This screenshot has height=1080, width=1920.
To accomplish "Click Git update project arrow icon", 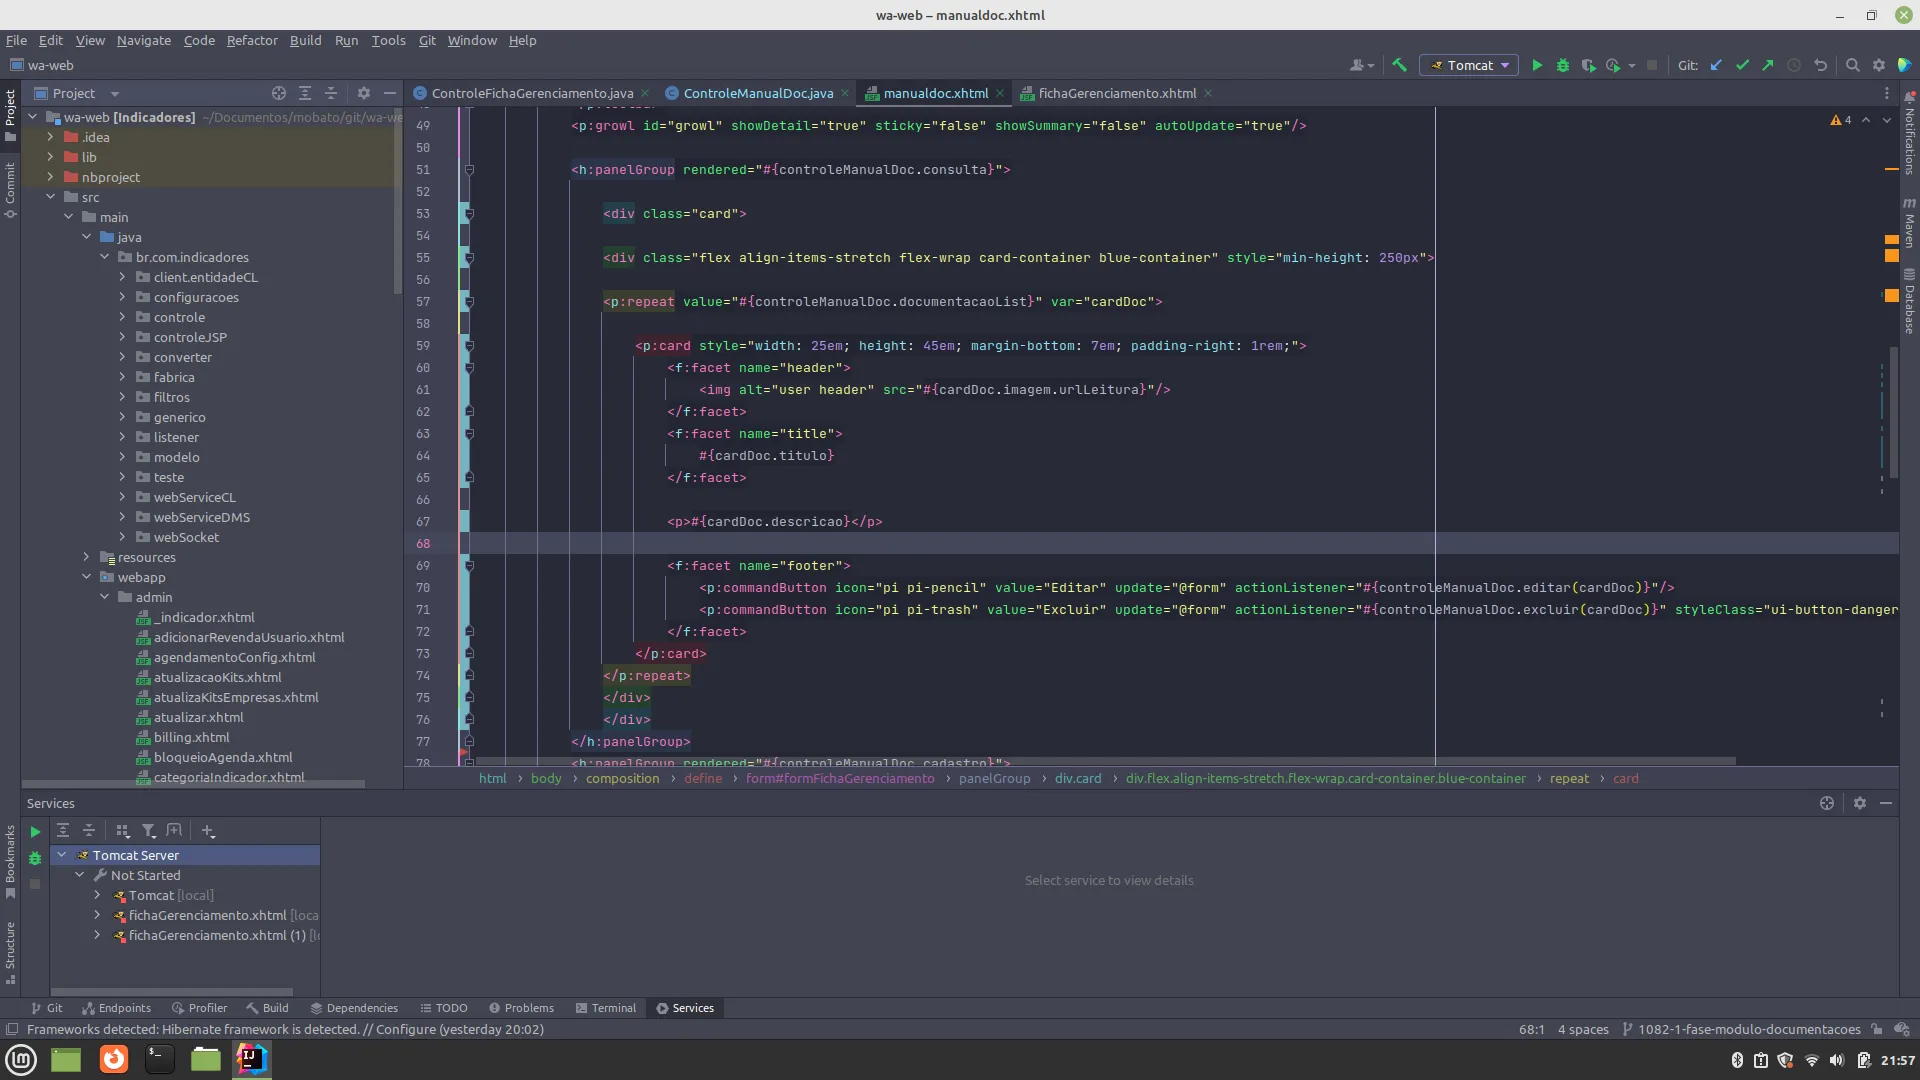I will click(x=1716, y=66).
